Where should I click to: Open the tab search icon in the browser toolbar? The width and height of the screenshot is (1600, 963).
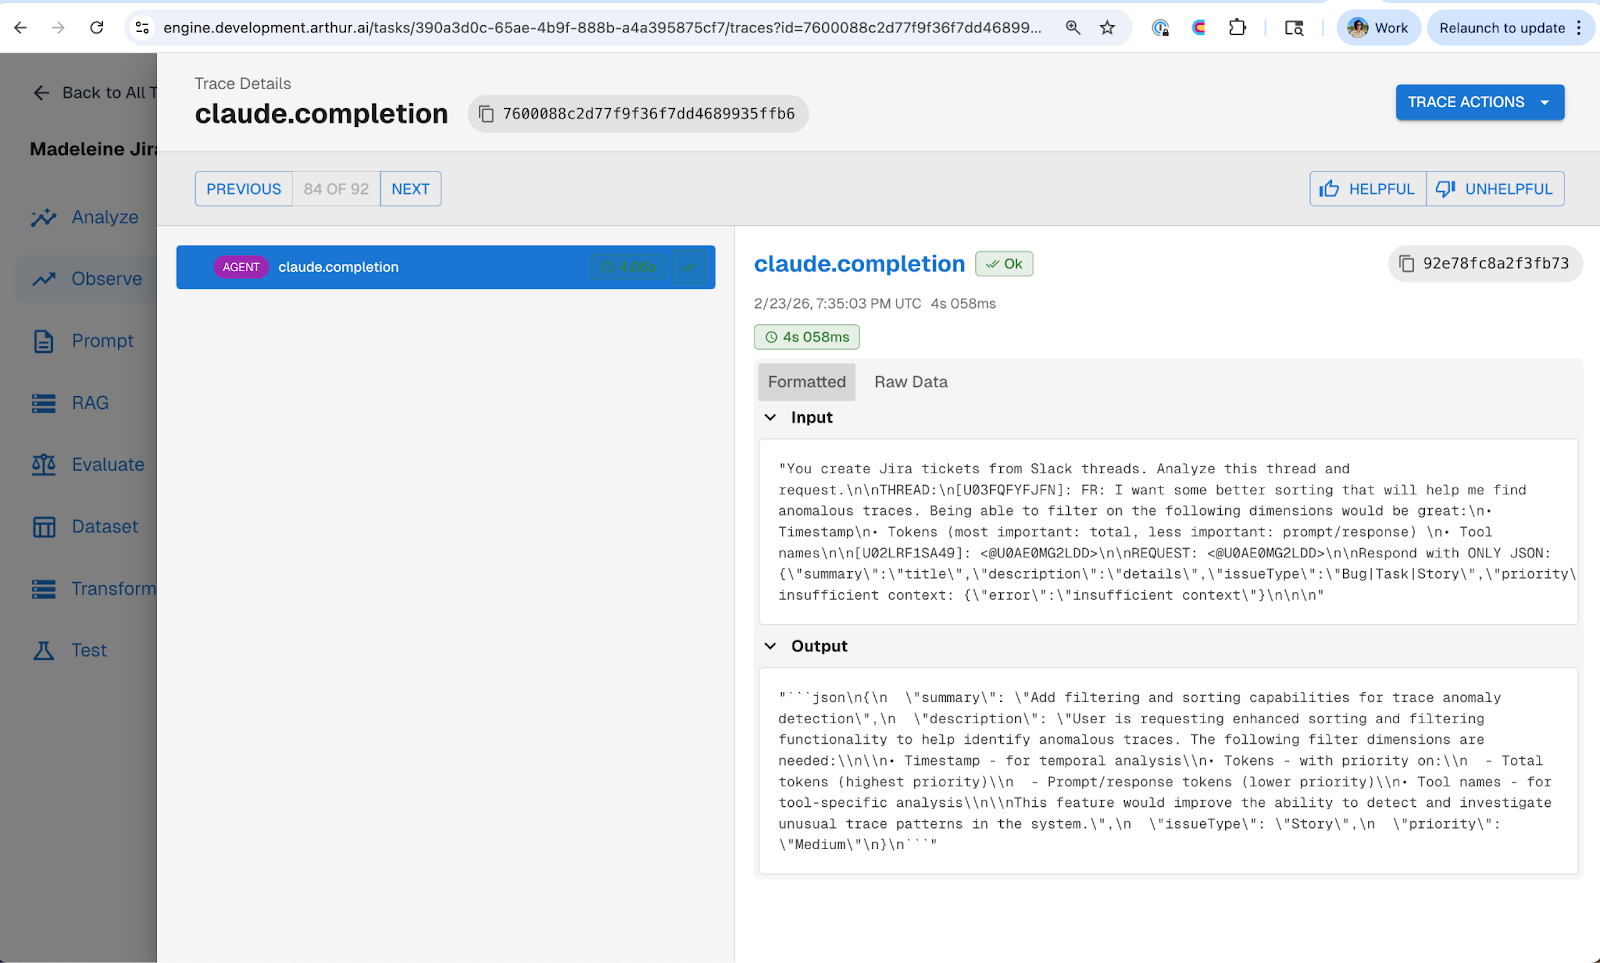1294,28
